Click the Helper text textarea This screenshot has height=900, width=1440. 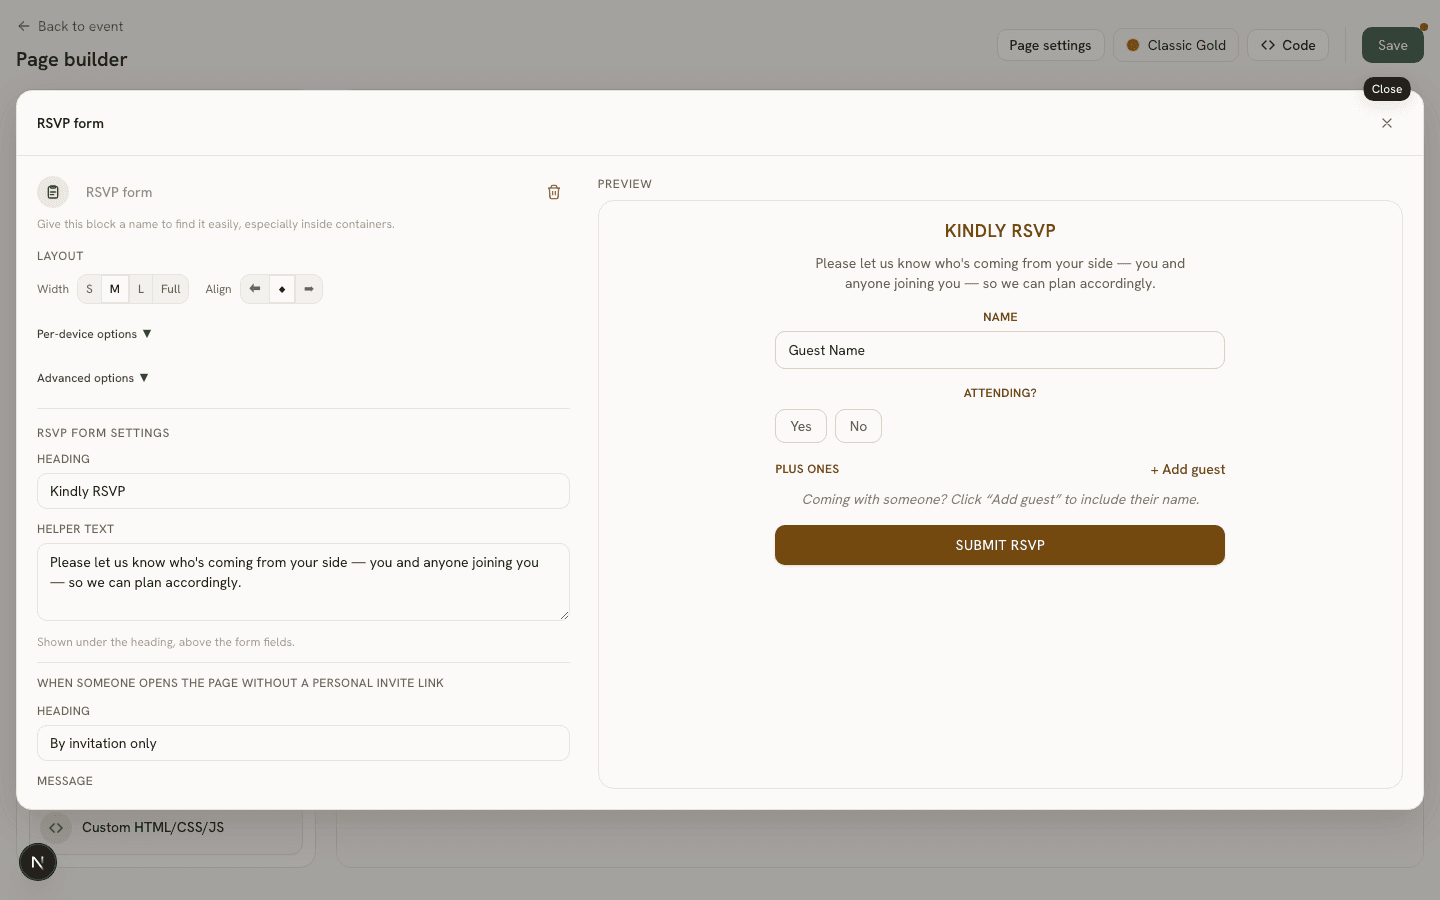(x=303, y=582)
